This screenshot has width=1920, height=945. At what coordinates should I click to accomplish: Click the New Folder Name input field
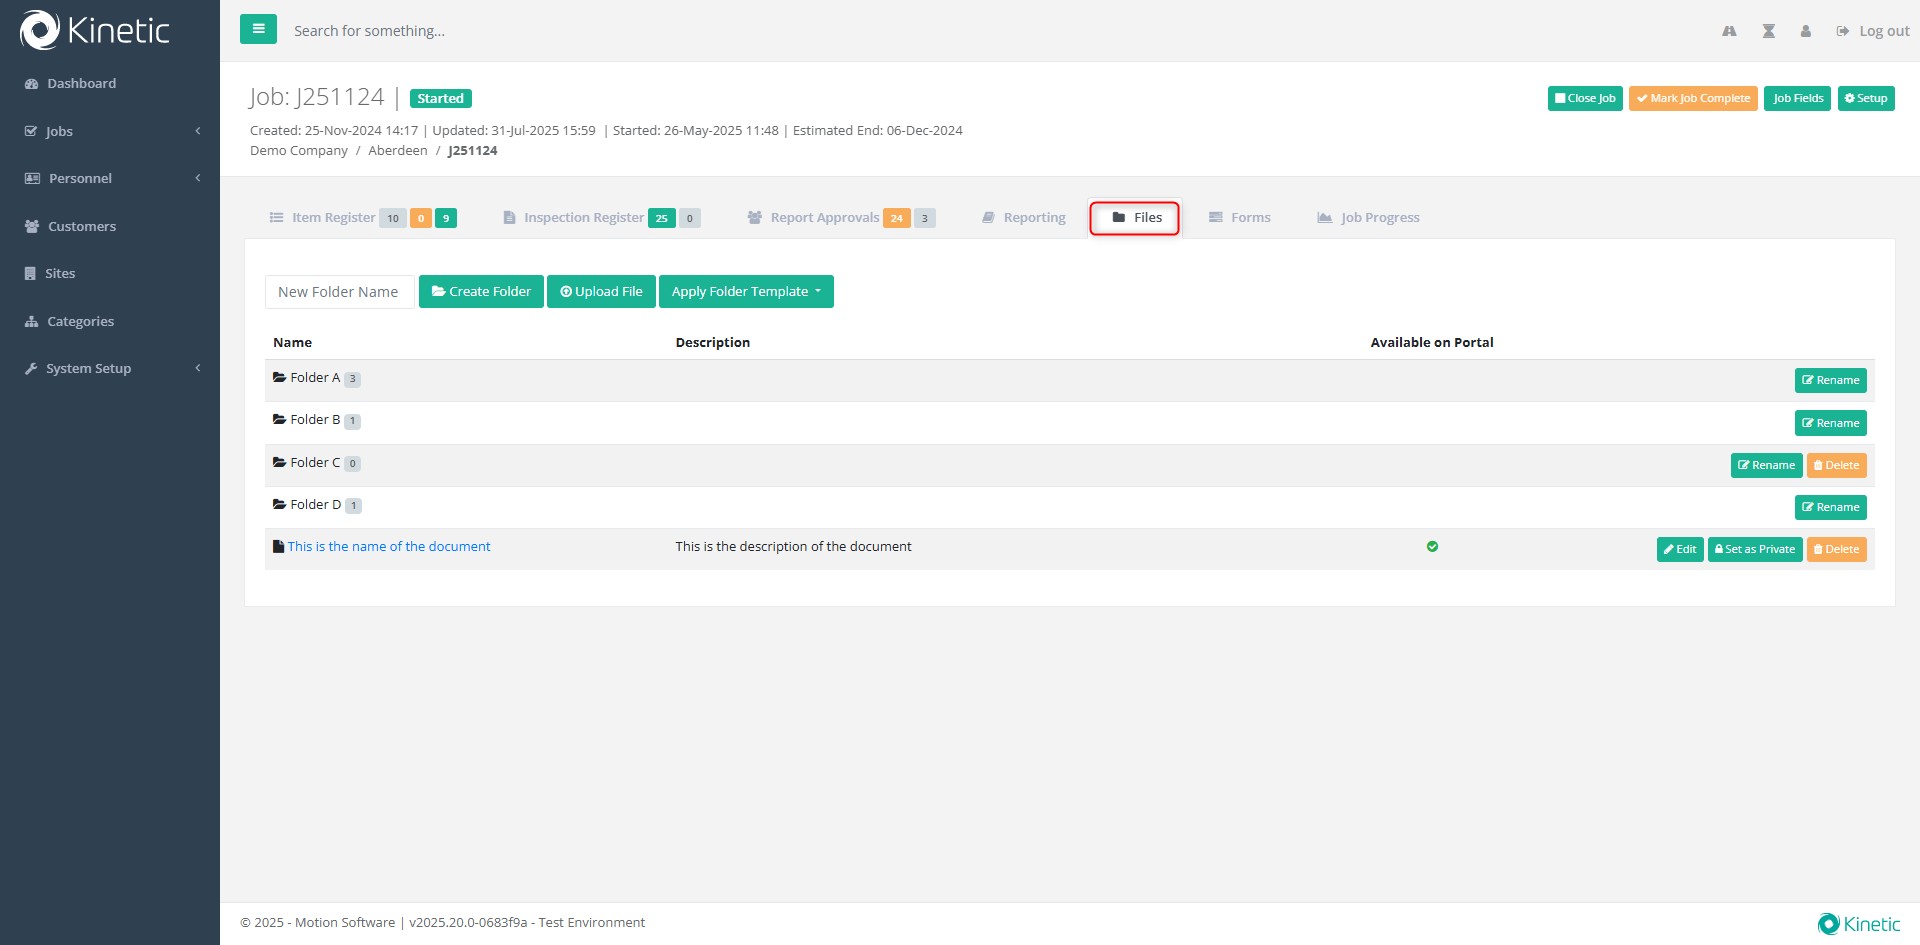(x=339, y=292)
